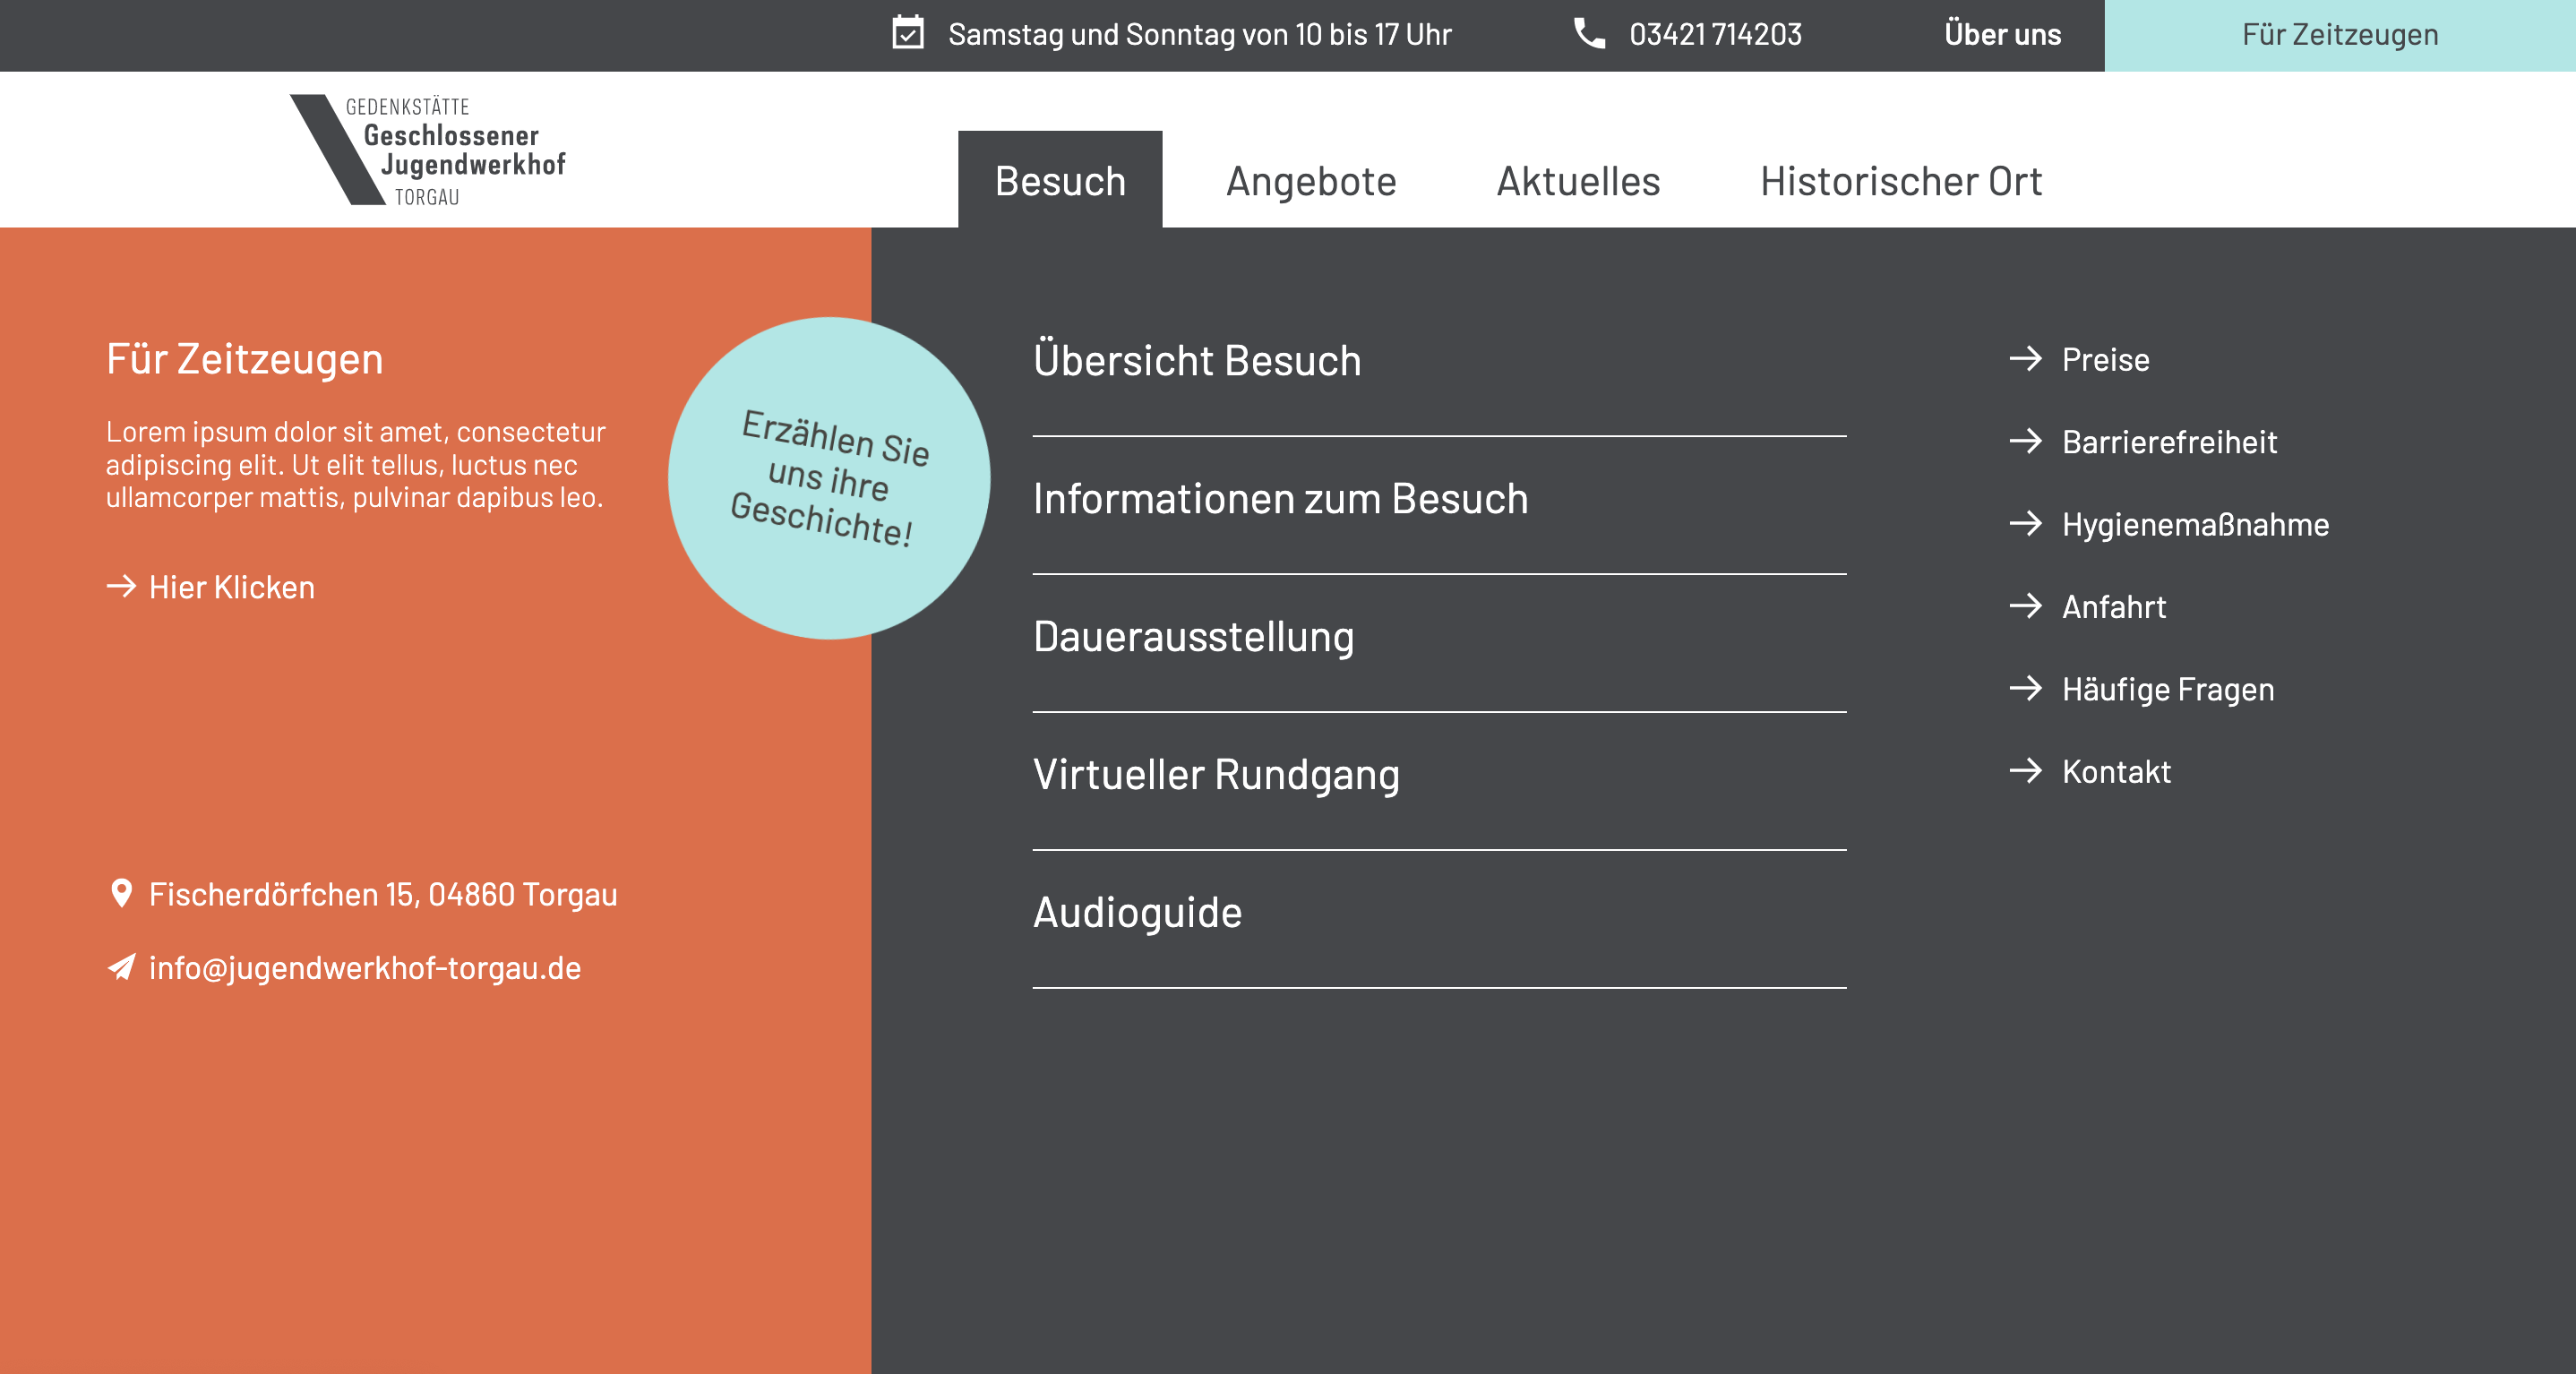This screenshot has width=2576, height=1374.
Task: Click the Gedenkstätte Jugendwerkhof Torgau logo
Action: (428, 150)
